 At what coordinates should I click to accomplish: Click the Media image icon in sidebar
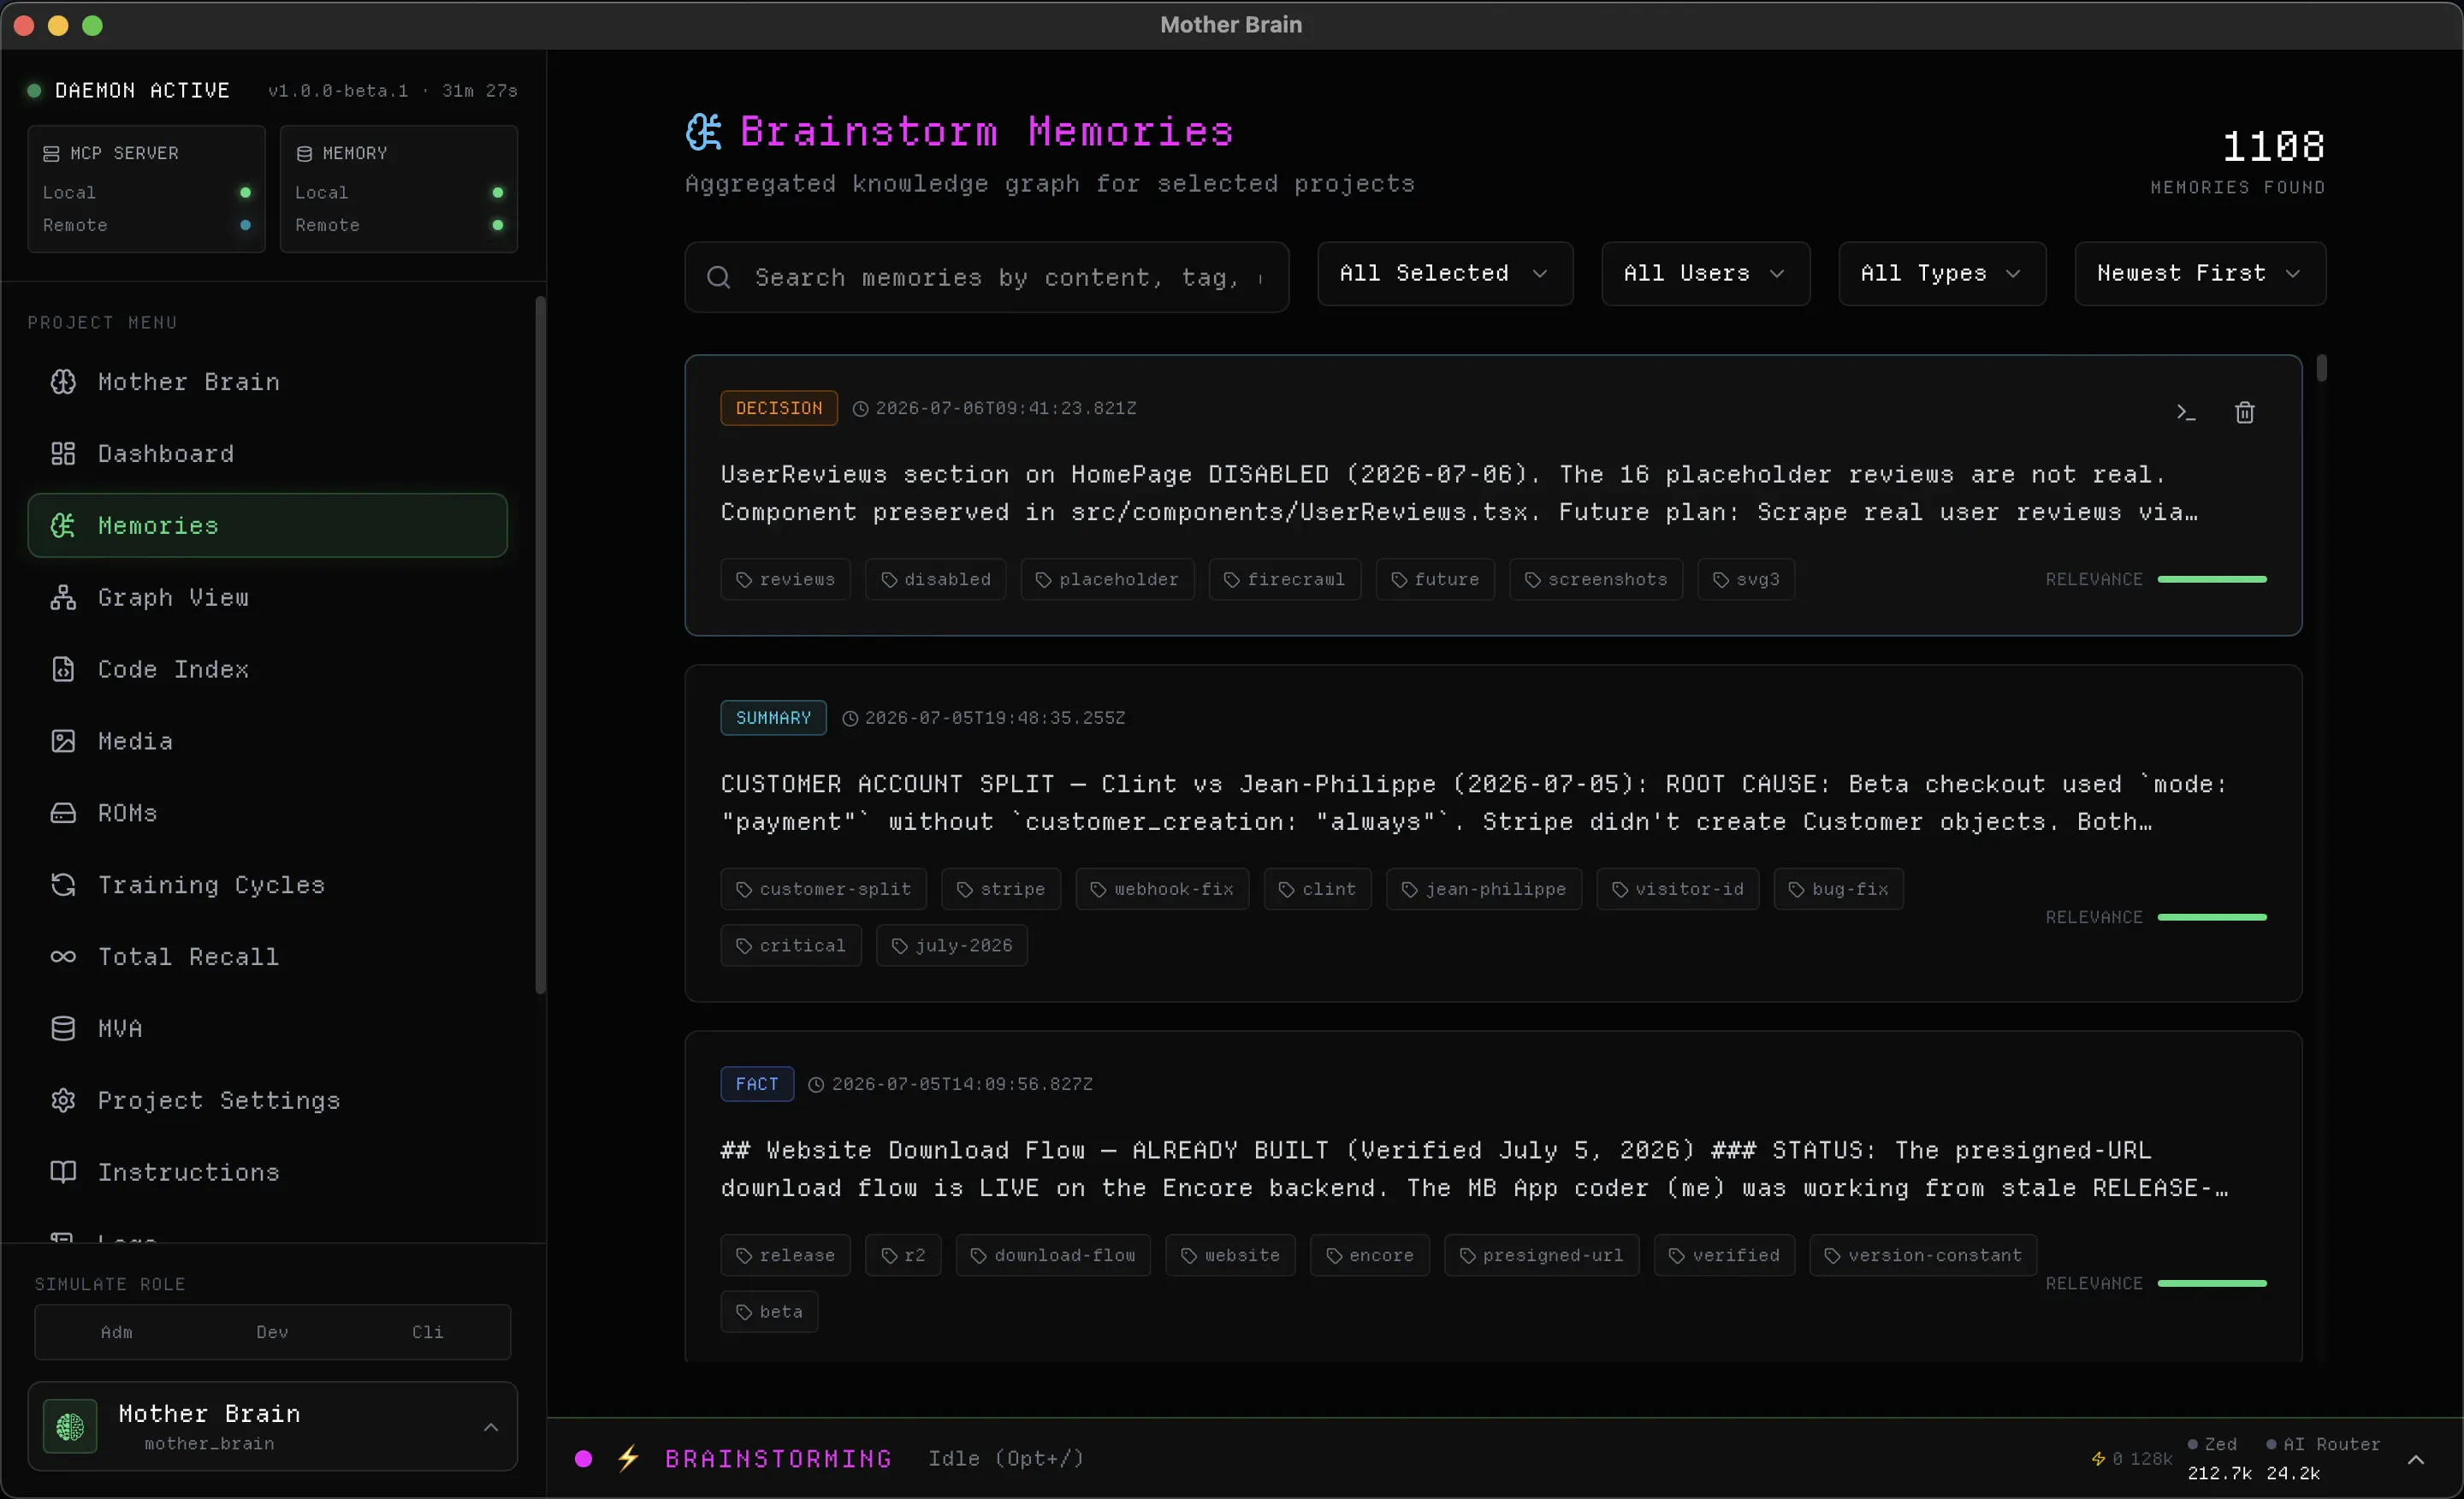[x=63, y=741]
